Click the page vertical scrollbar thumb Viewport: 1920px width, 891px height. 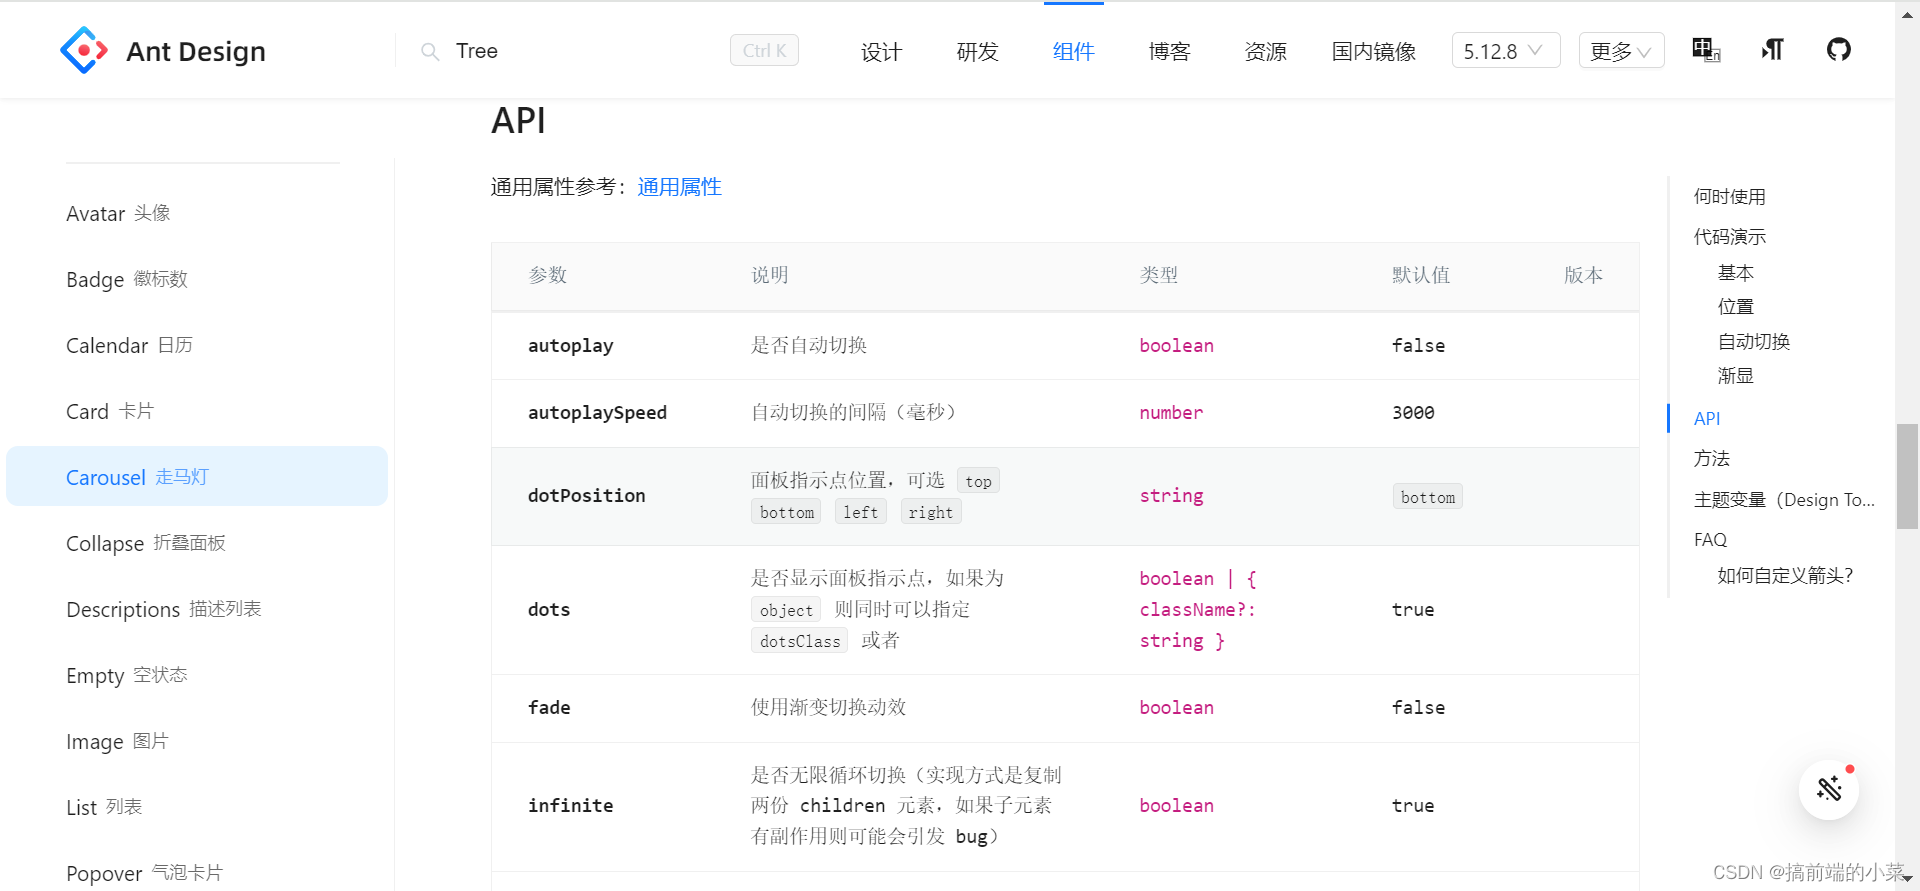pyautogui.click(x=1907, y=476)
